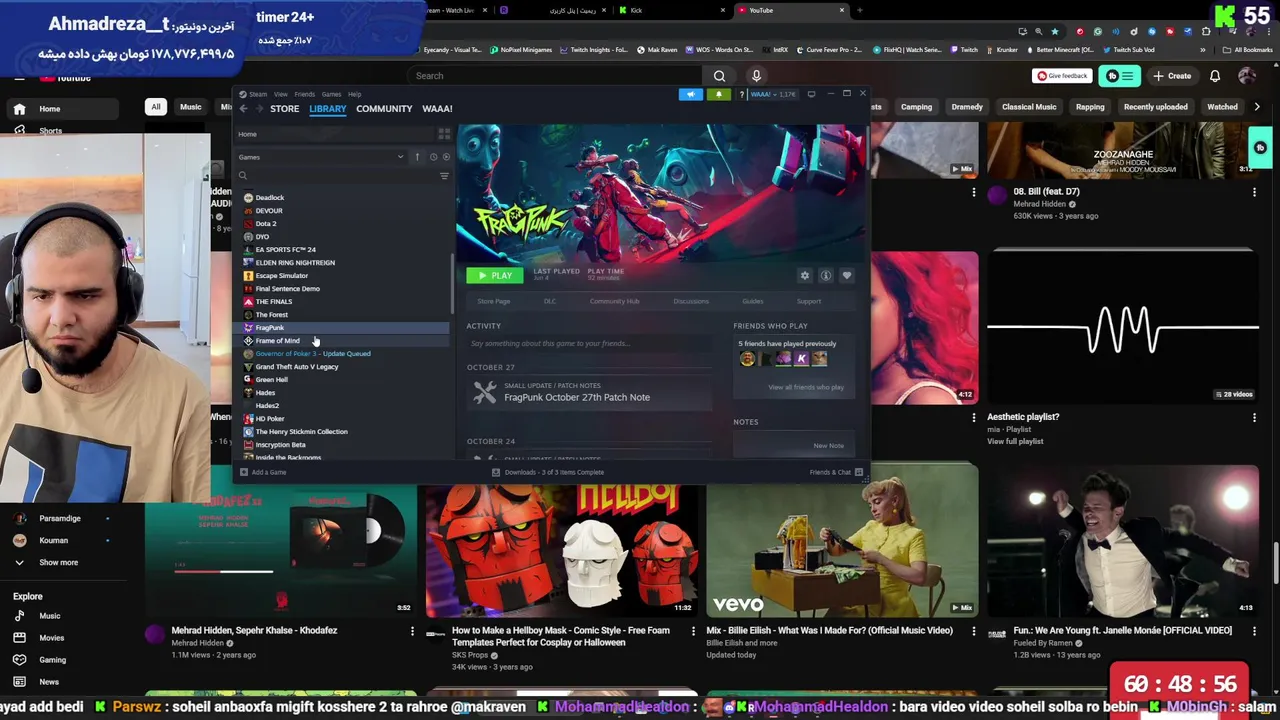Viewport: 1280px width, 720px height.
Task: Open FragPunk Discussions tab
Action: pos(691,301)
